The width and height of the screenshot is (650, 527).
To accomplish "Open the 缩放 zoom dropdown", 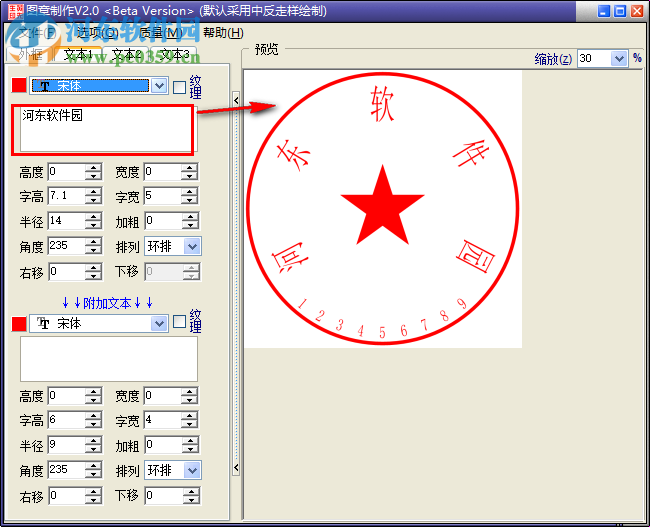I will pyautogui.click(x=619, y=59).
